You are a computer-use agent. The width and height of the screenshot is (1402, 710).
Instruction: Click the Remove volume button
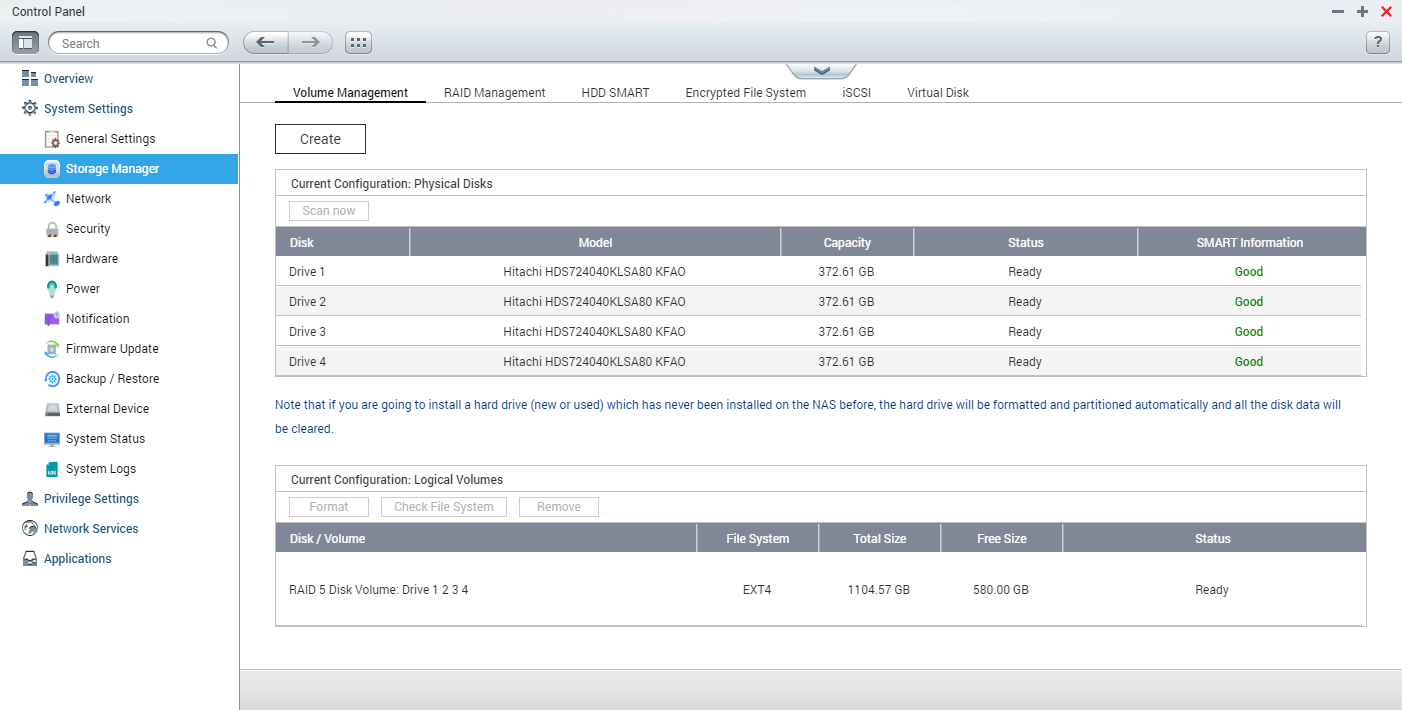coord(559,507)
